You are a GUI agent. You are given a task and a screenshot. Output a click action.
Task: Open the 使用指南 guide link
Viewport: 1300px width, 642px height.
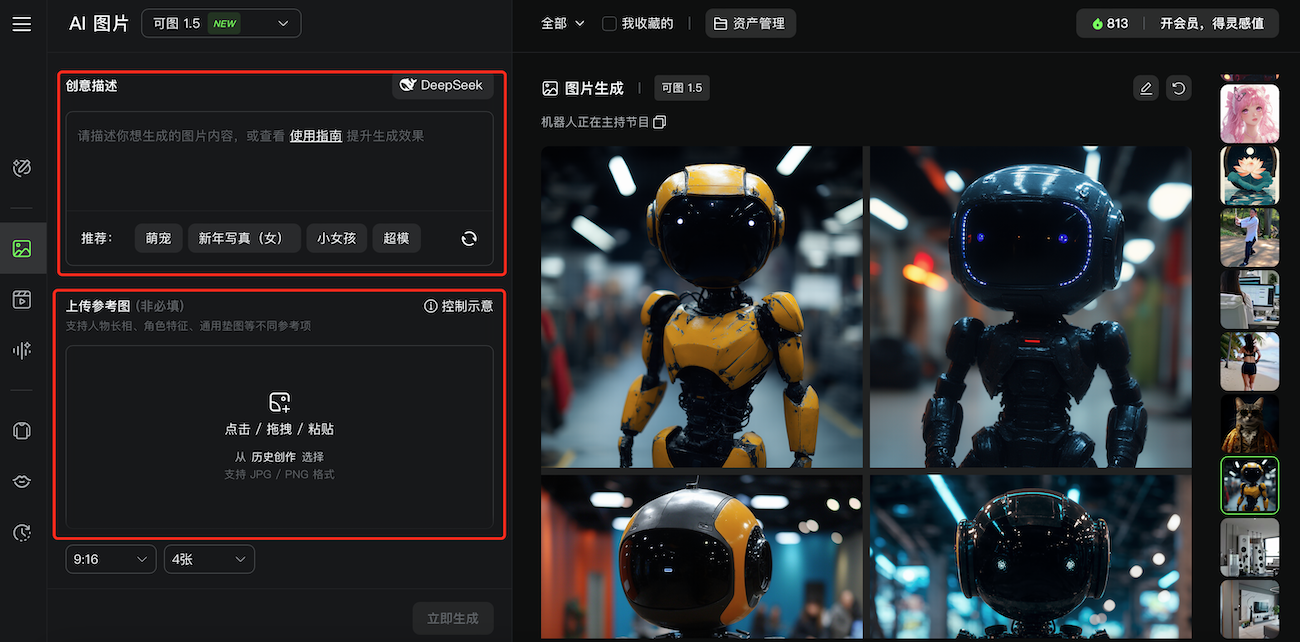pos(316,135)
